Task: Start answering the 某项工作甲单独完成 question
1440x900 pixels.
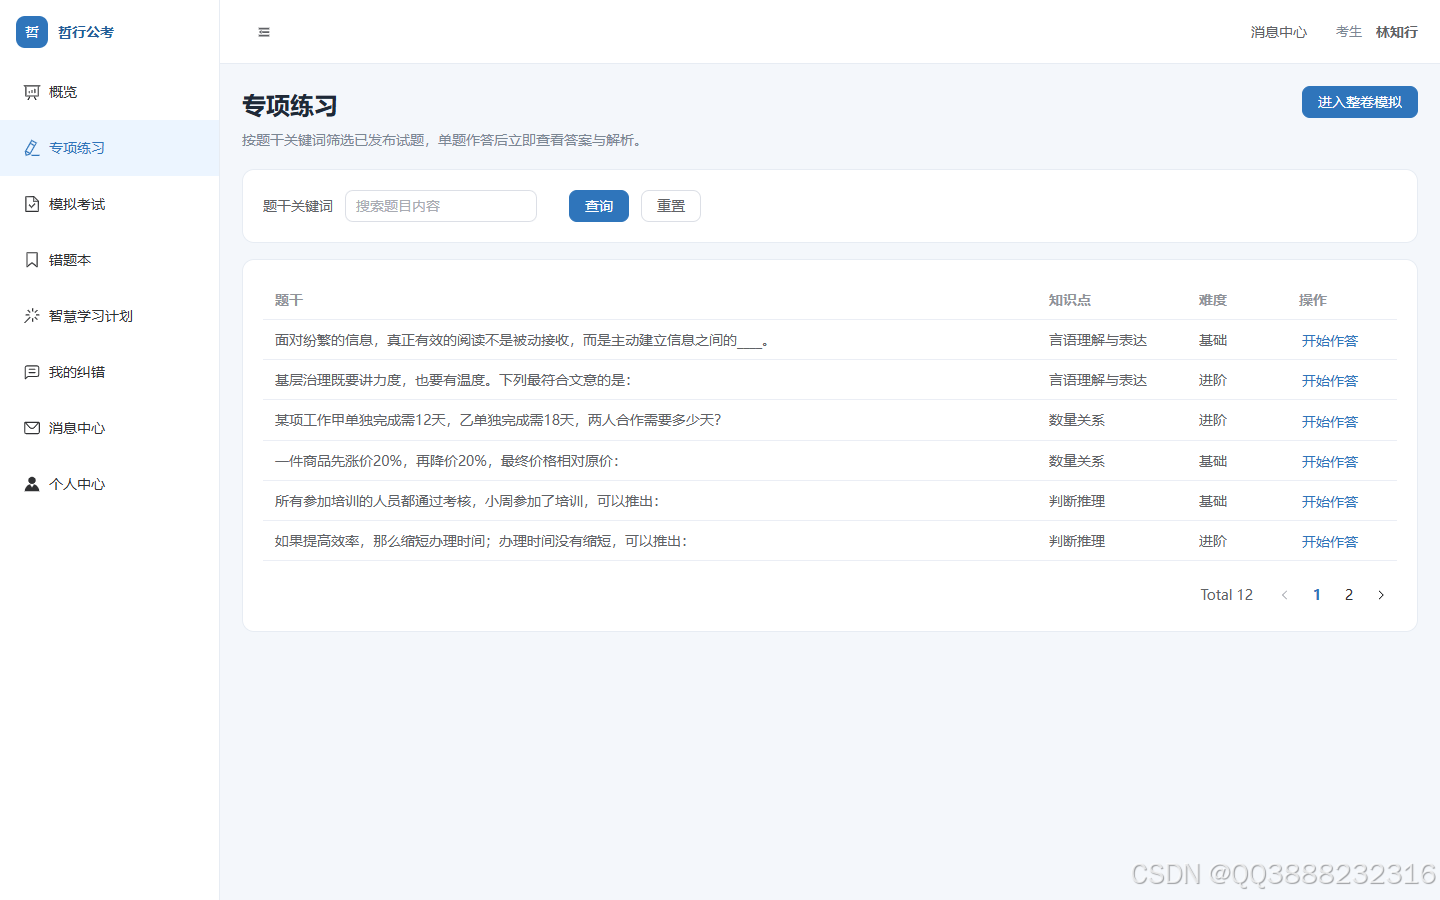Action: pyautogui.click(x=1330, y=422)
